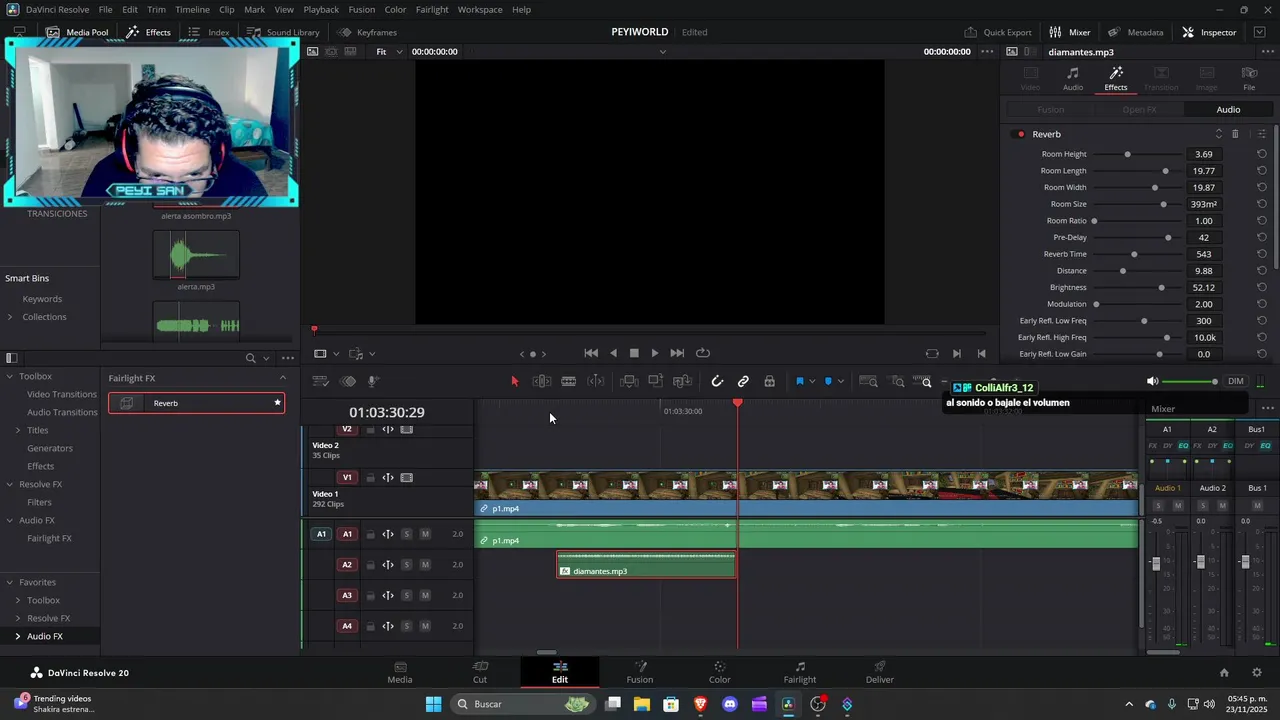Click the Overwrite Clip icon
Screen dimensions: 1280x720
coord(656,381)
